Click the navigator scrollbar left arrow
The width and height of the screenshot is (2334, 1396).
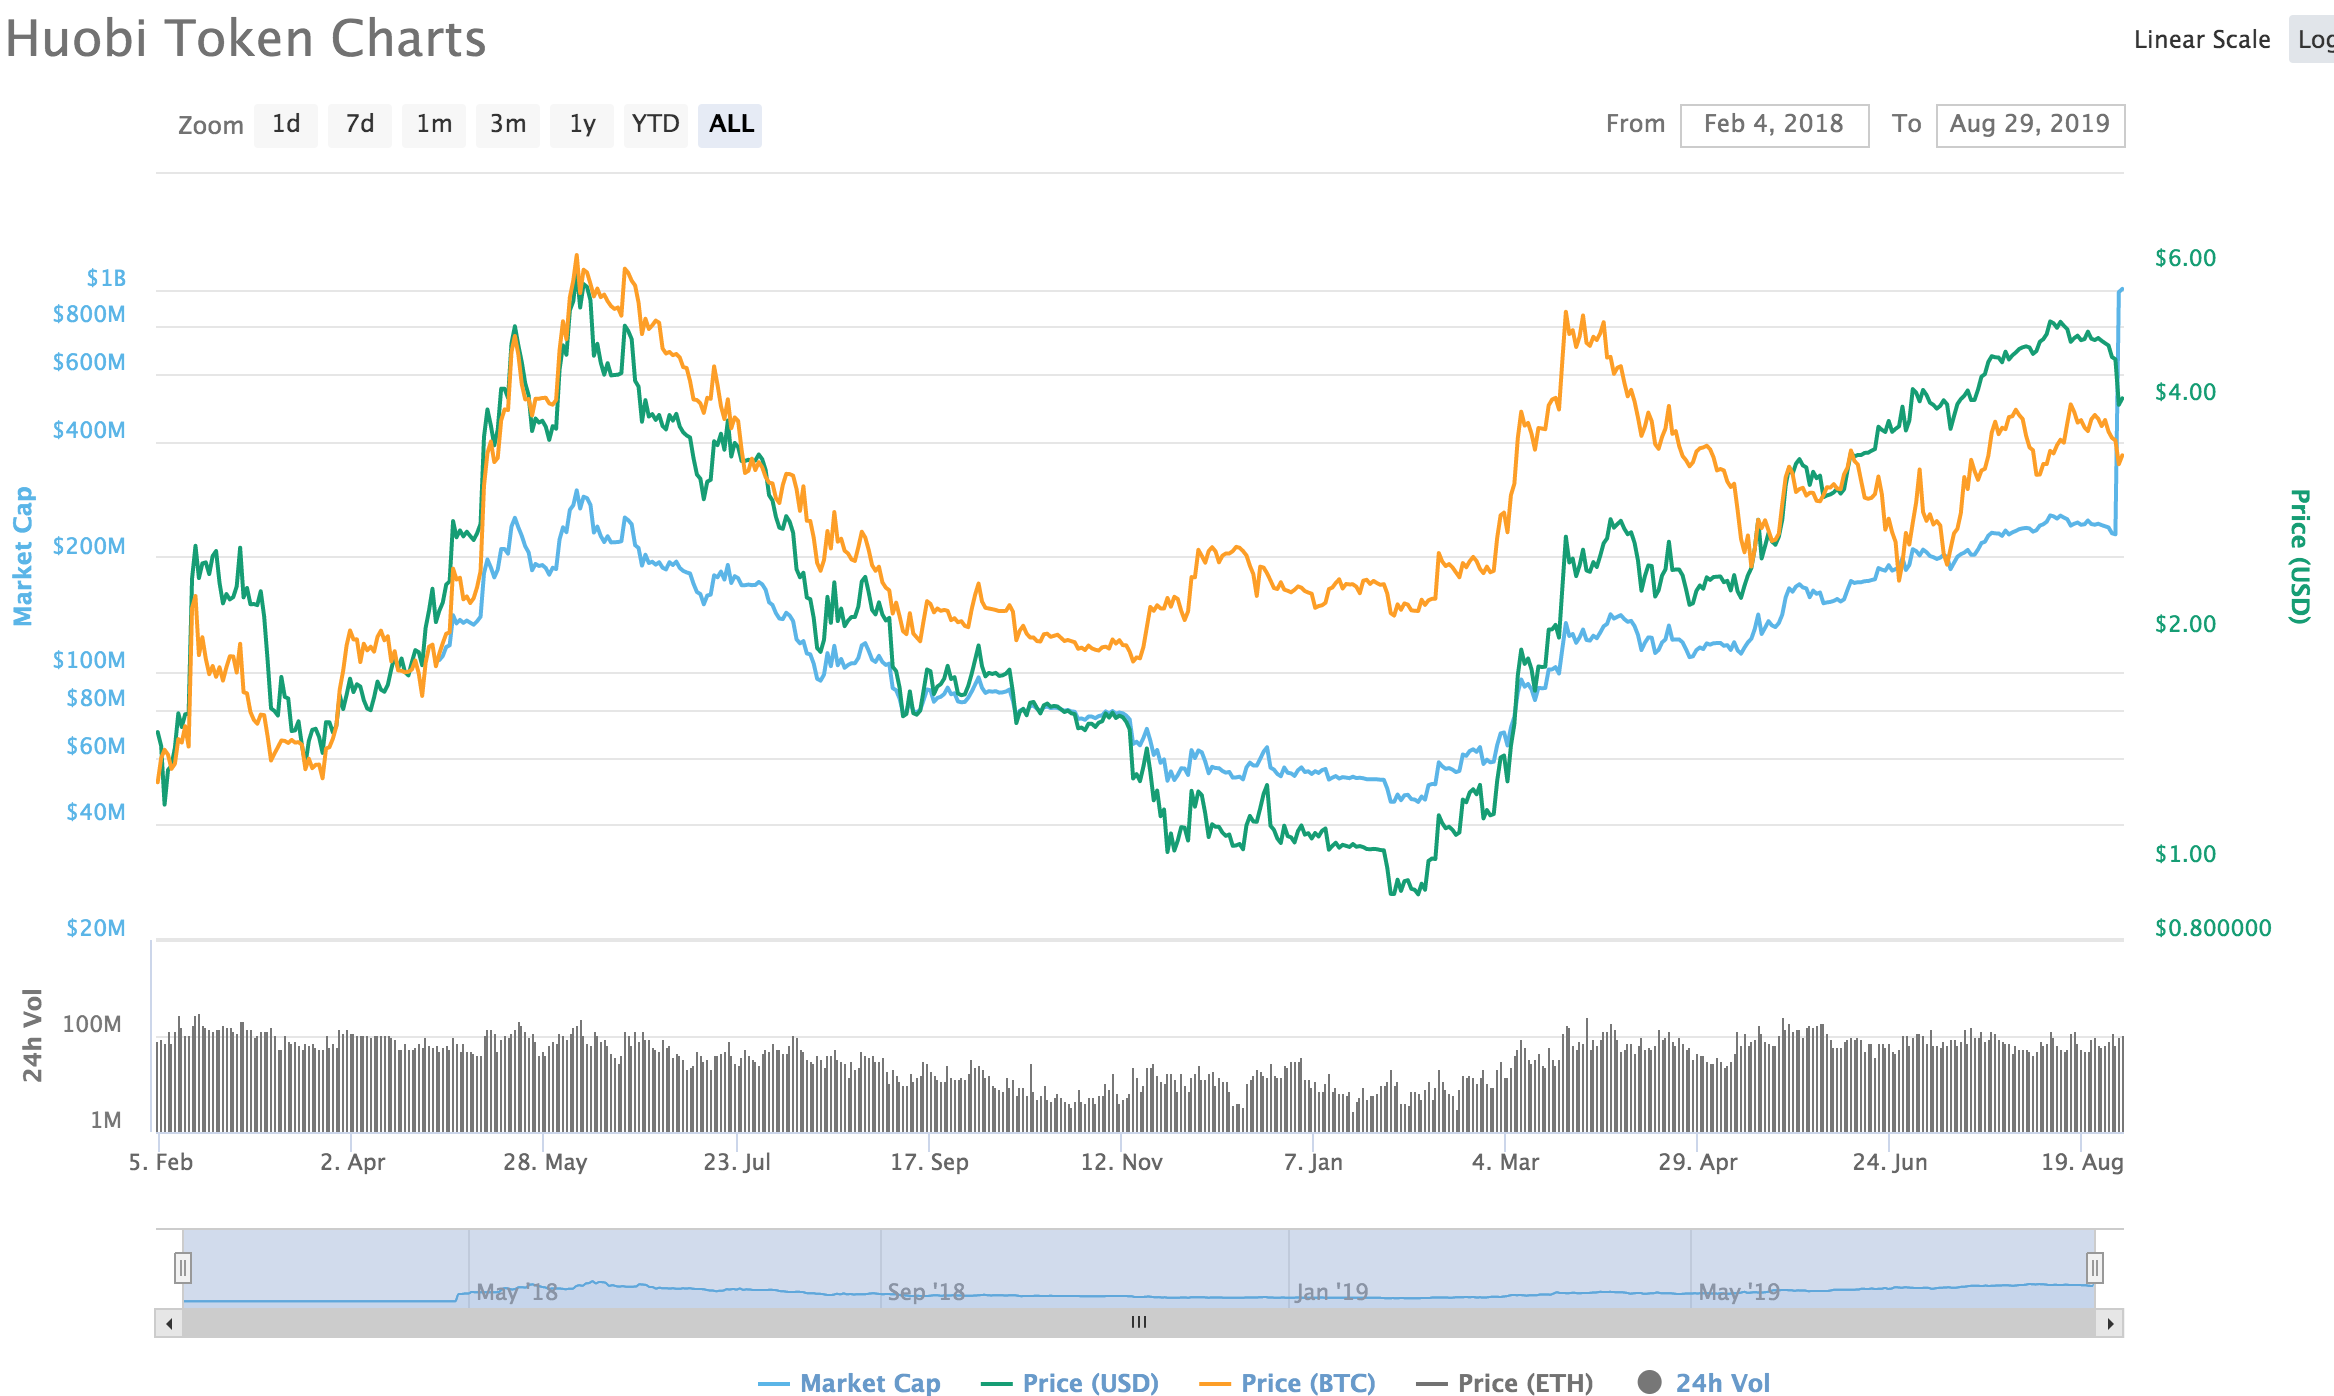tap(169, 1323)
